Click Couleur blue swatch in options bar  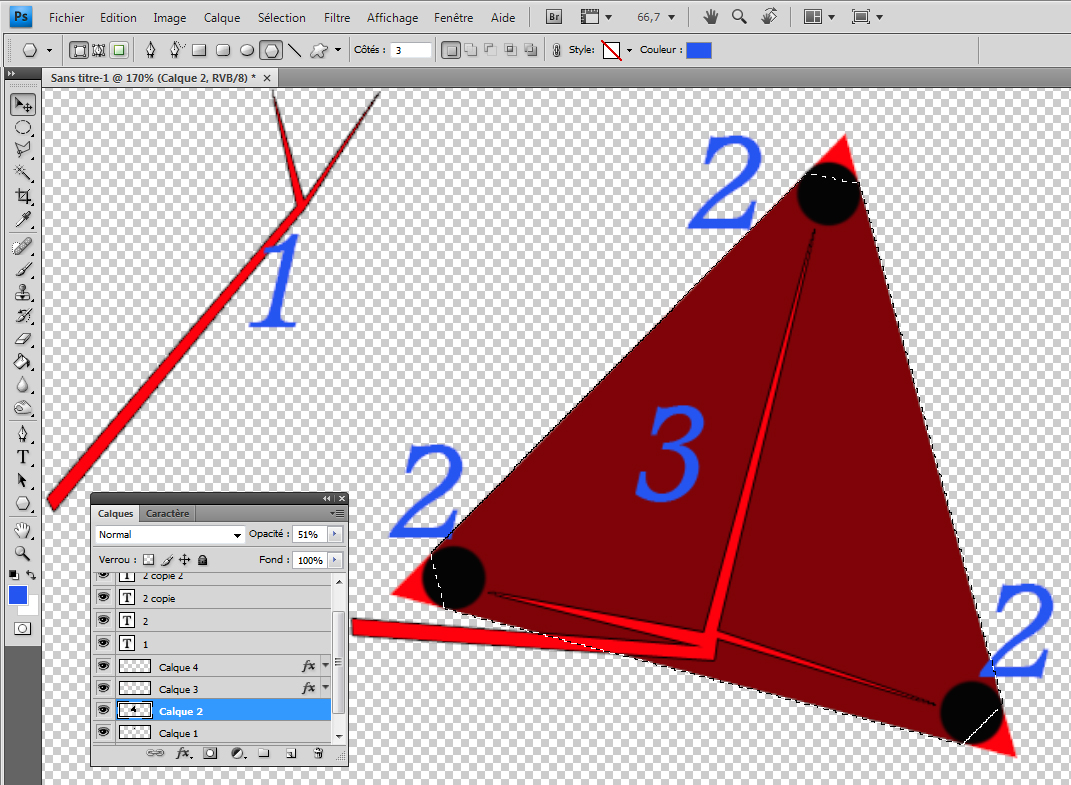click(x=699, y=50)
